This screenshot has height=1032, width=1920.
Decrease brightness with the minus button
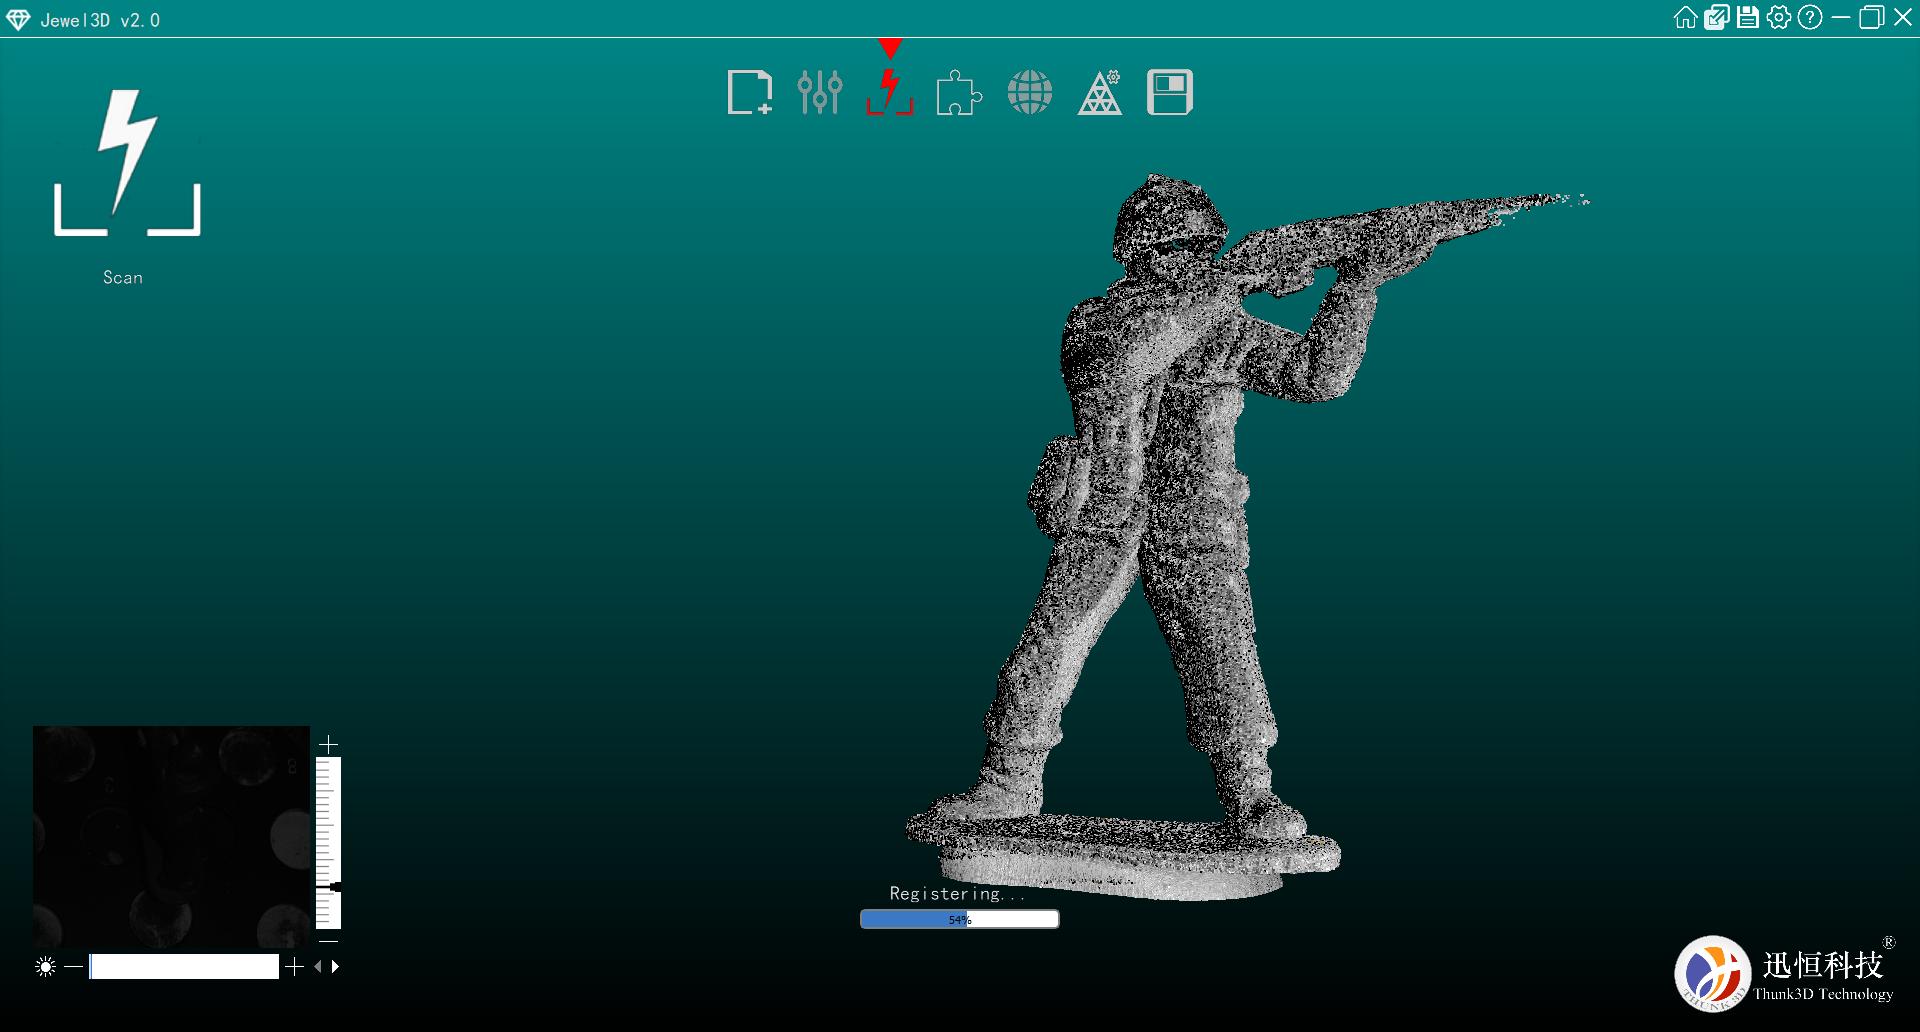click(73, 966)
